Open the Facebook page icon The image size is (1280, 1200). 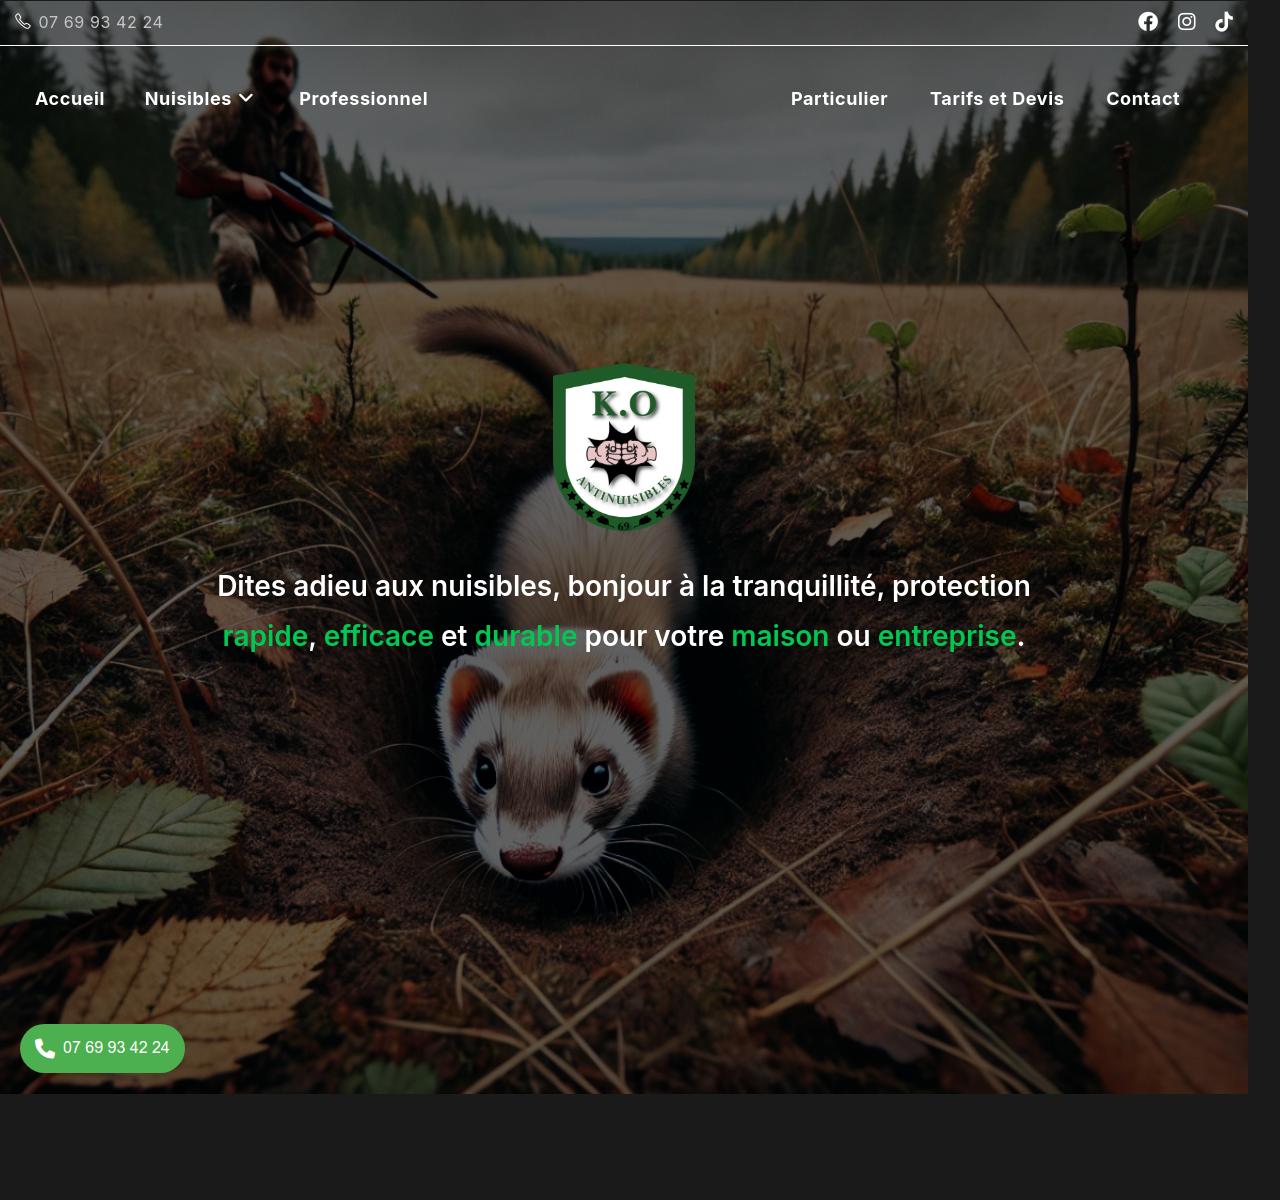[1148, 22]
